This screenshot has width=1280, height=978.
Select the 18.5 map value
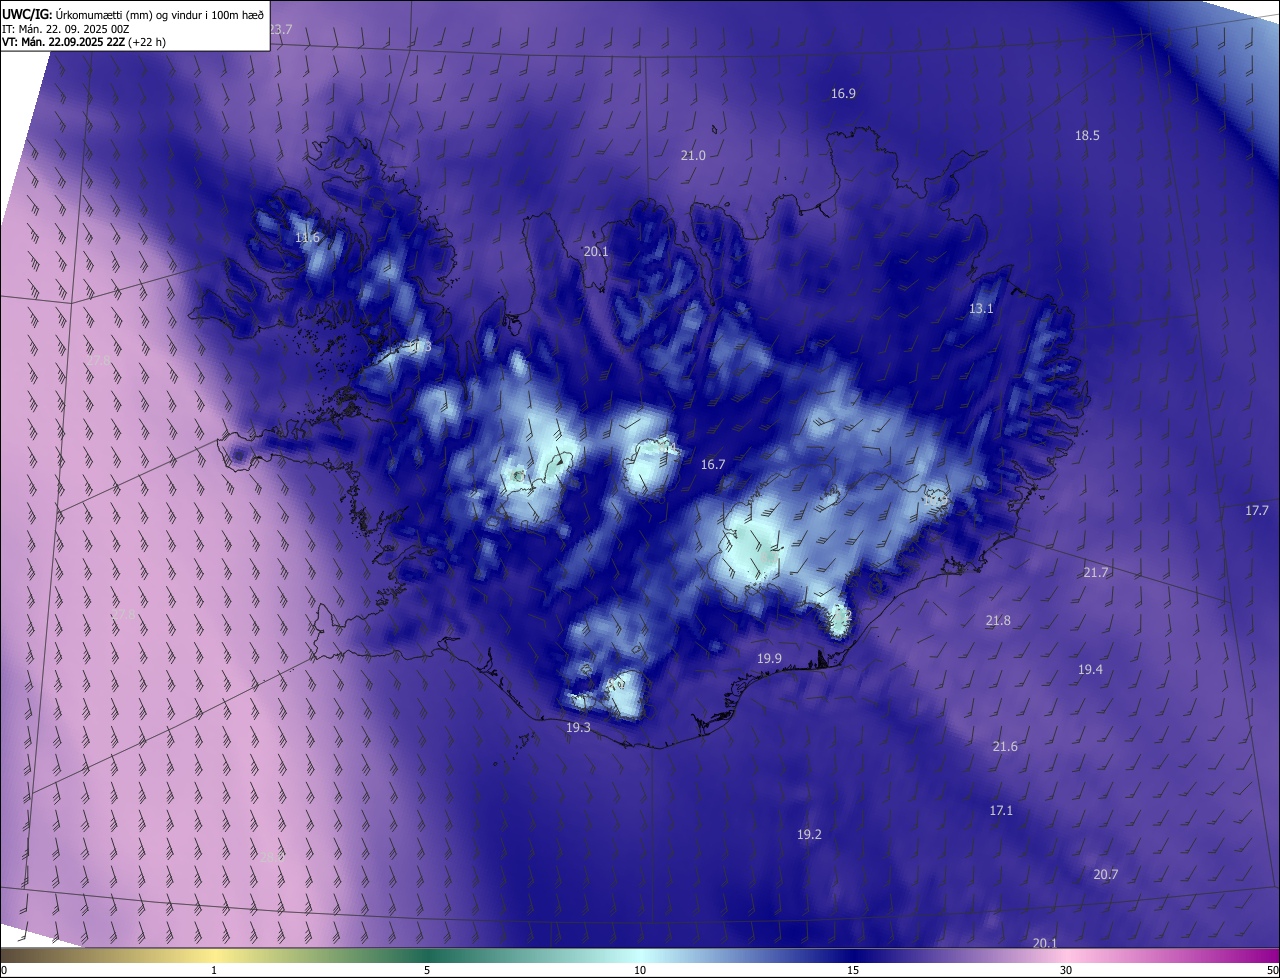point(1087,135)
